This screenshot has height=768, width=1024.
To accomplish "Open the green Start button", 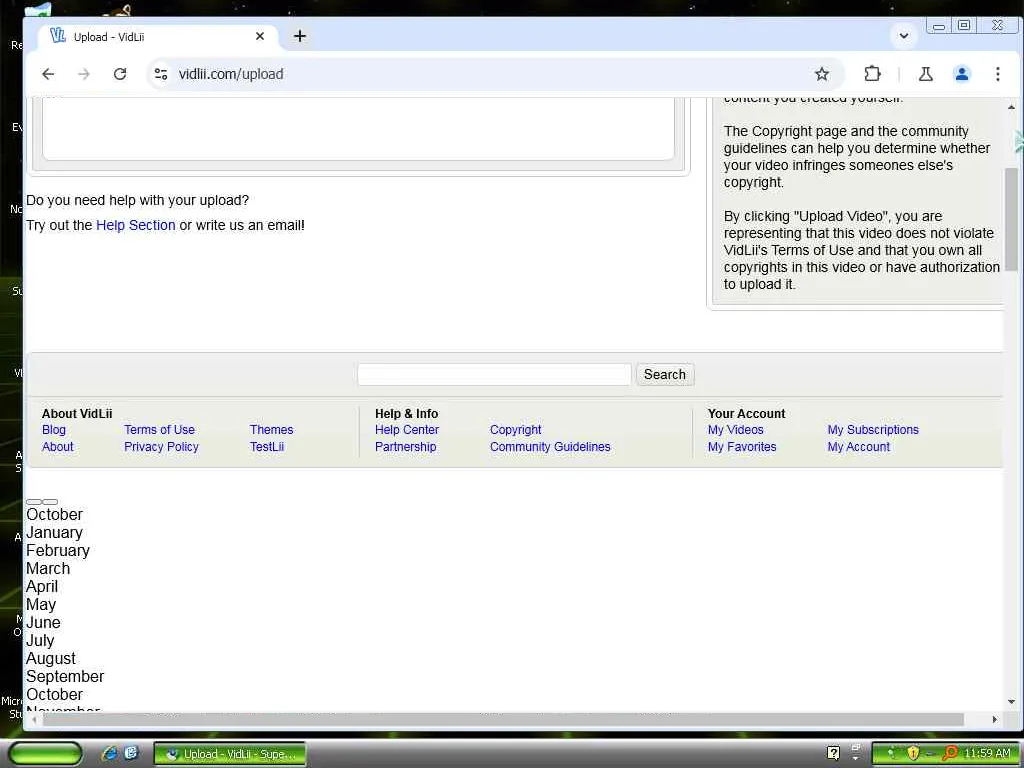I will tap(46, 754).
